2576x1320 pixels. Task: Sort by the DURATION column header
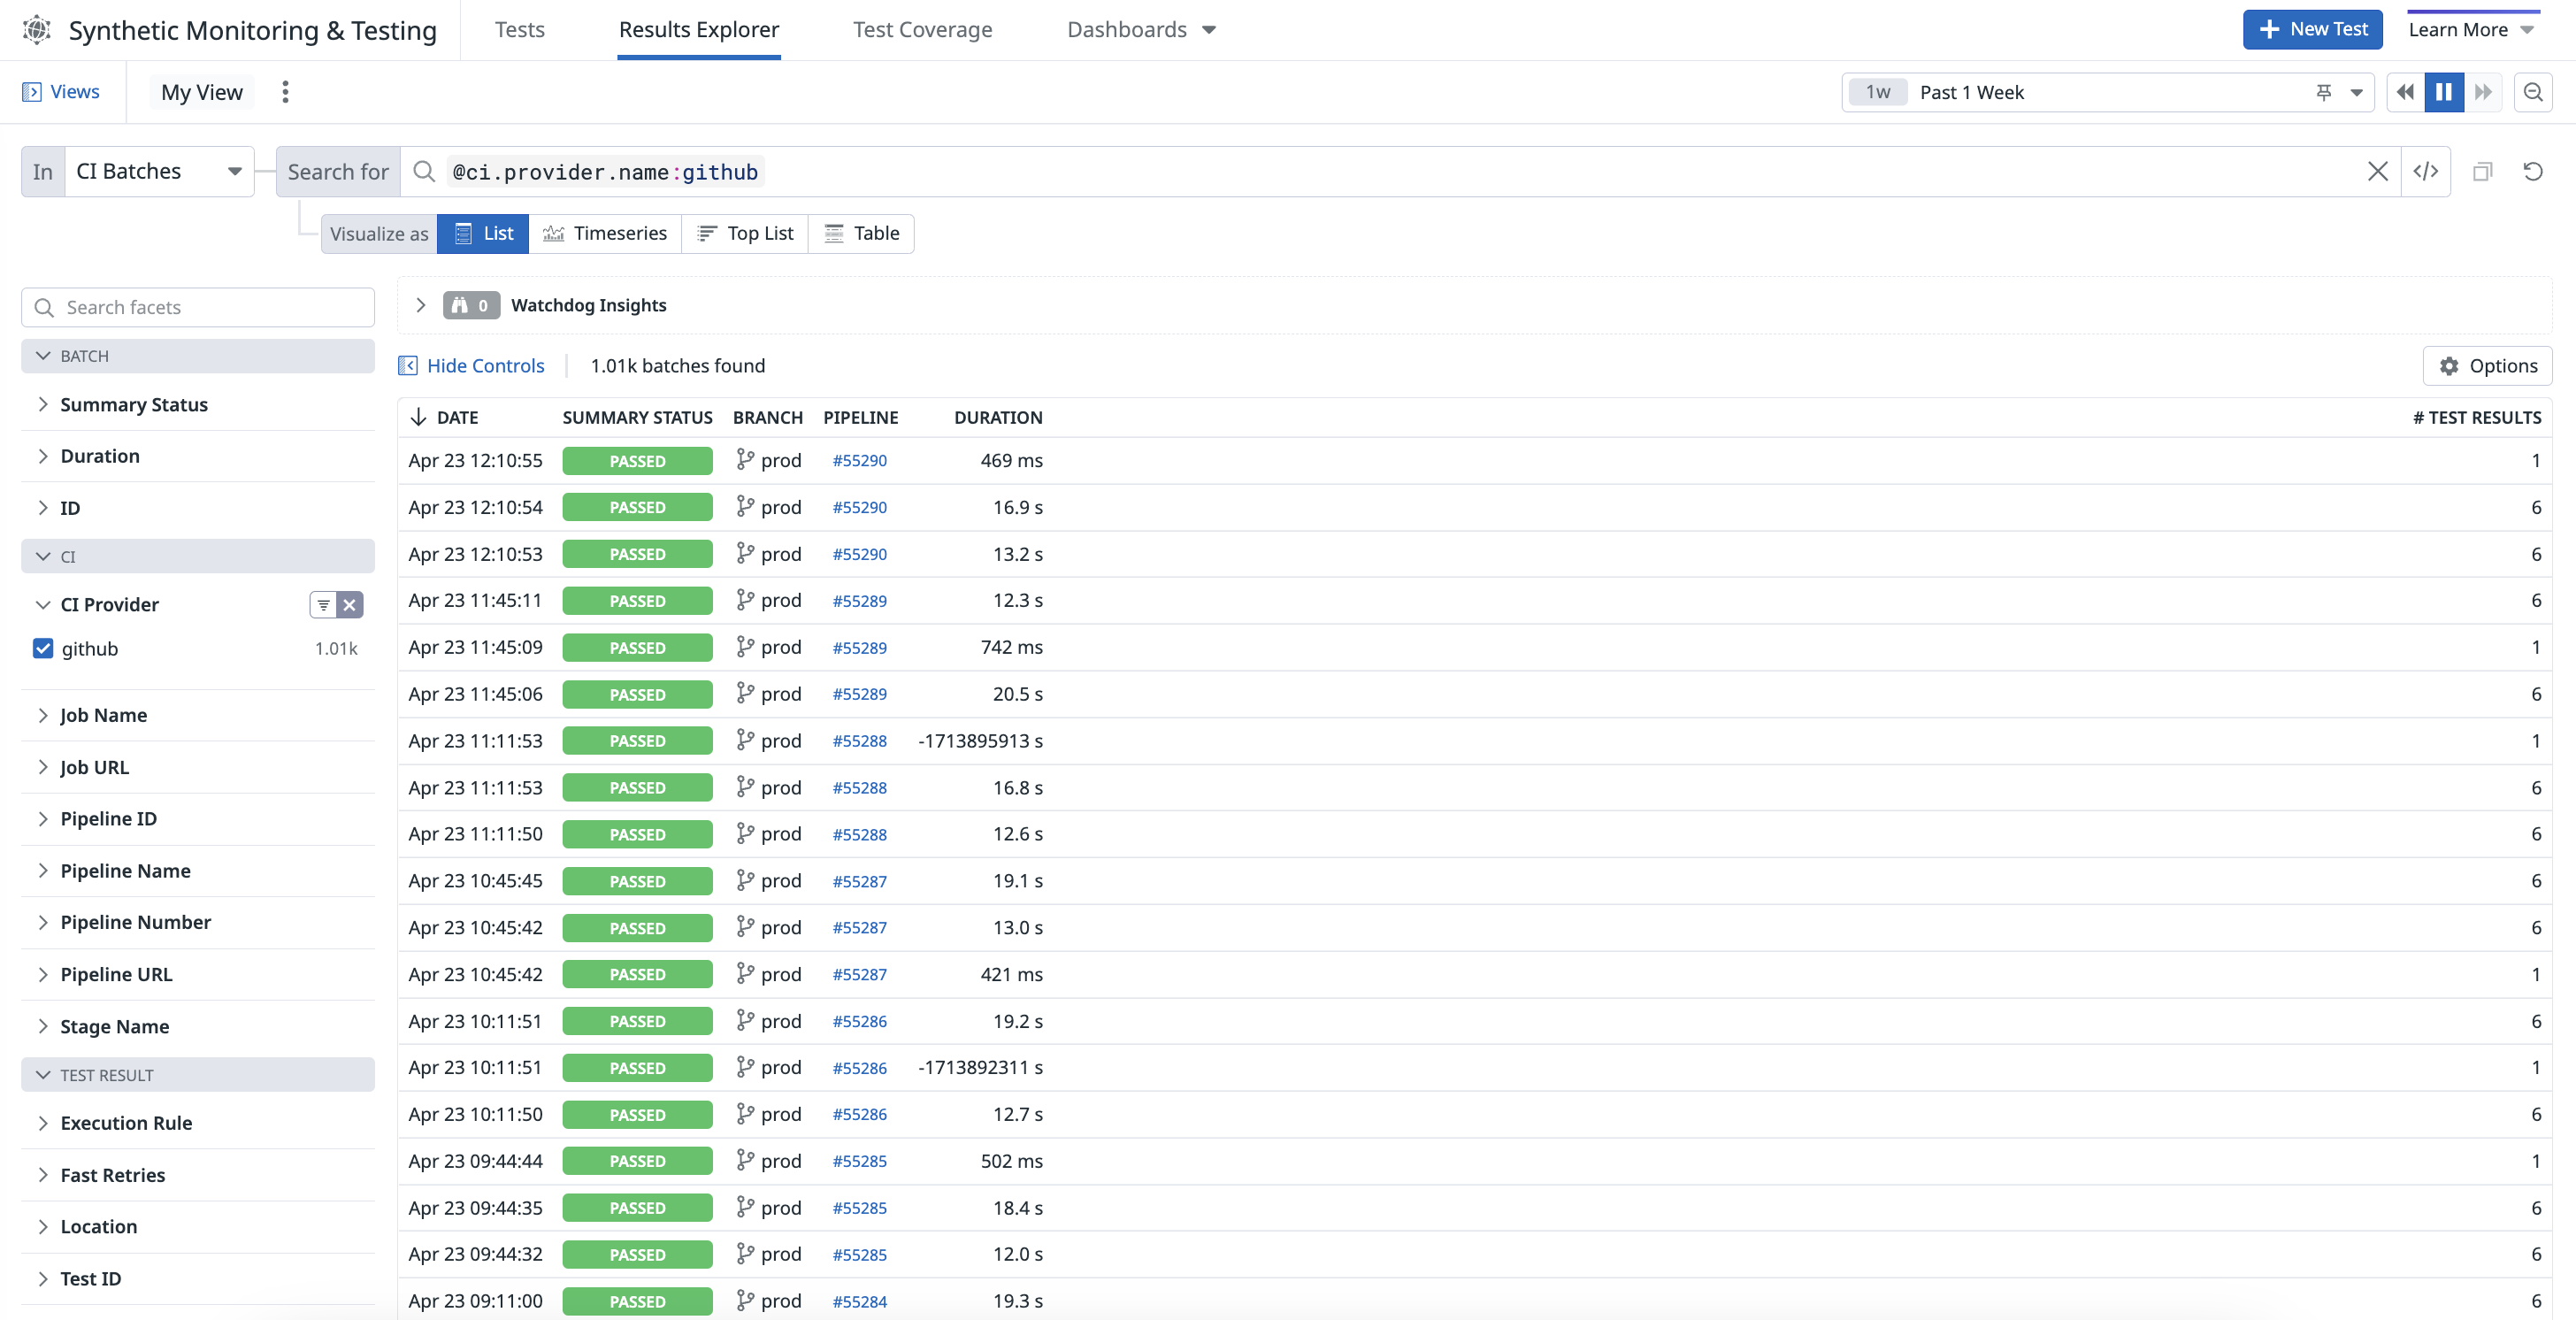(x=998, y=417)
